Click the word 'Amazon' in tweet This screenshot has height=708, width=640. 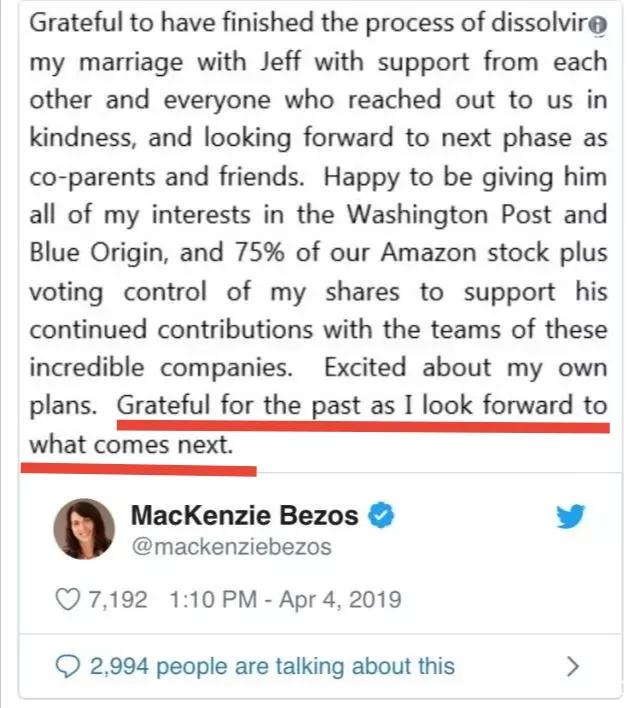click(x=429, y=252)
